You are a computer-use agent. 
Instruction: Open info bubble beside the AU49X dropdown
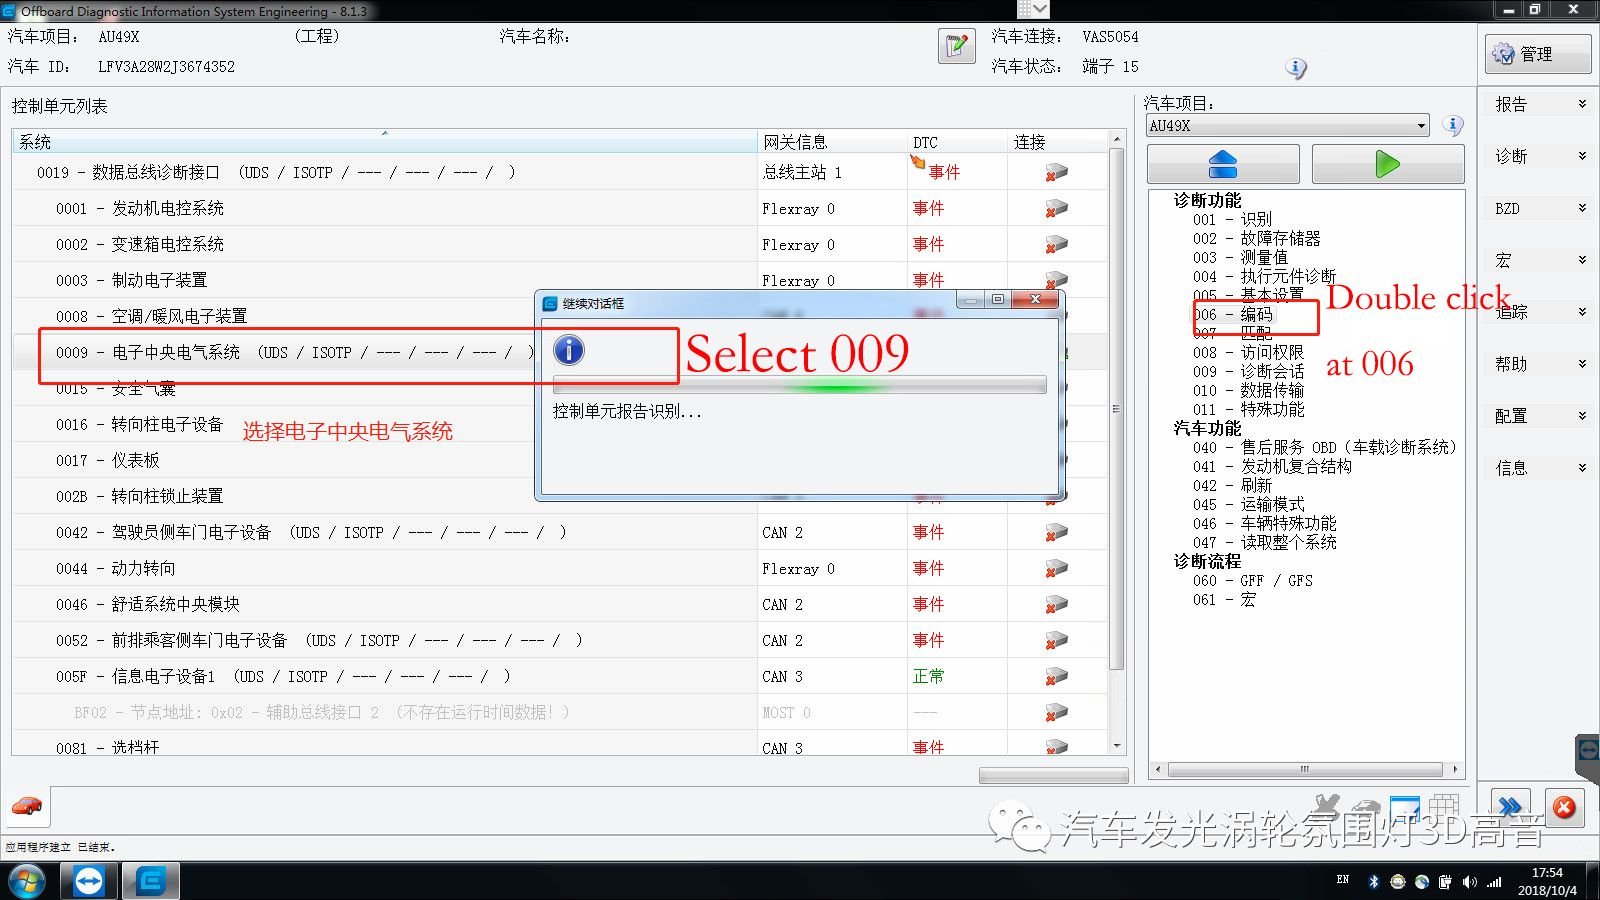point(1453,126)
